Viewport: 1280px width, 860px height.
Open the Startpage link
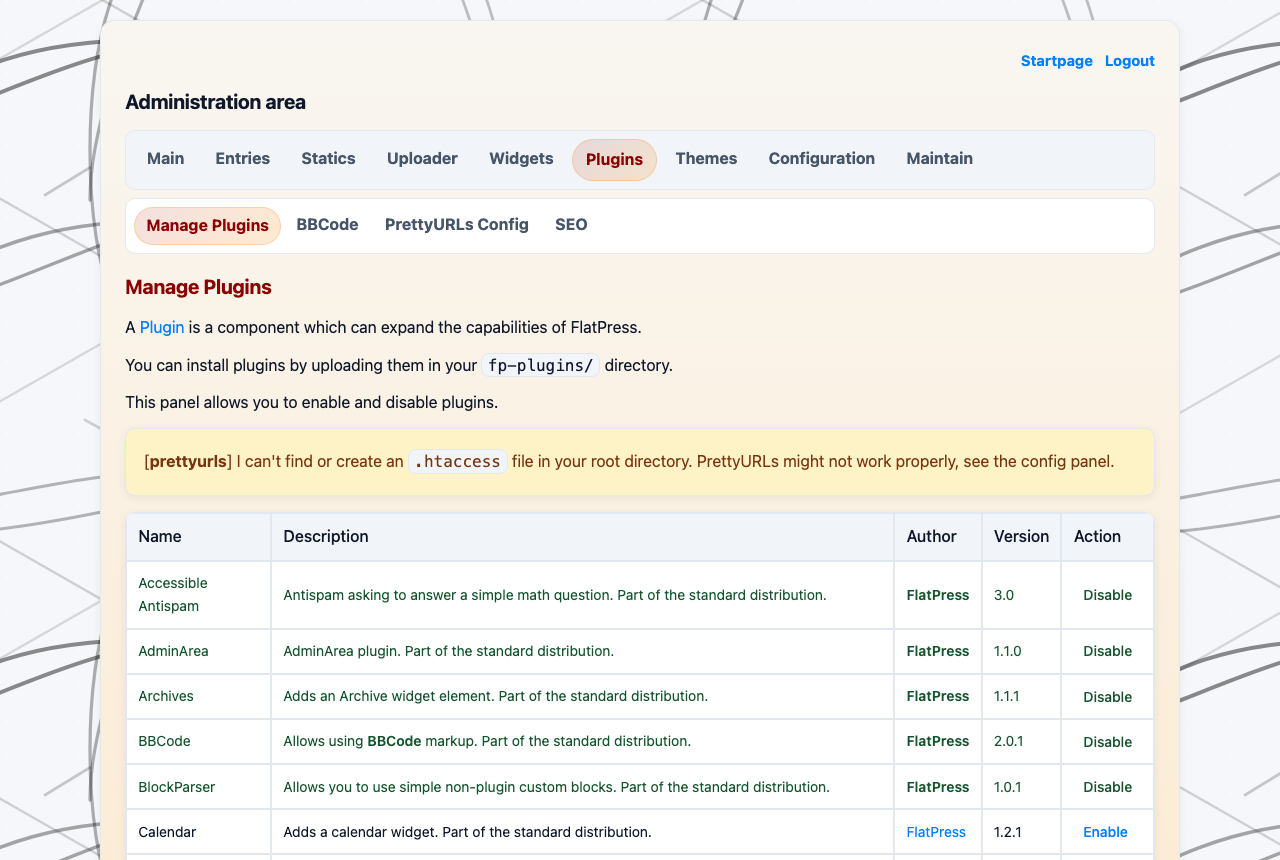1056,61
